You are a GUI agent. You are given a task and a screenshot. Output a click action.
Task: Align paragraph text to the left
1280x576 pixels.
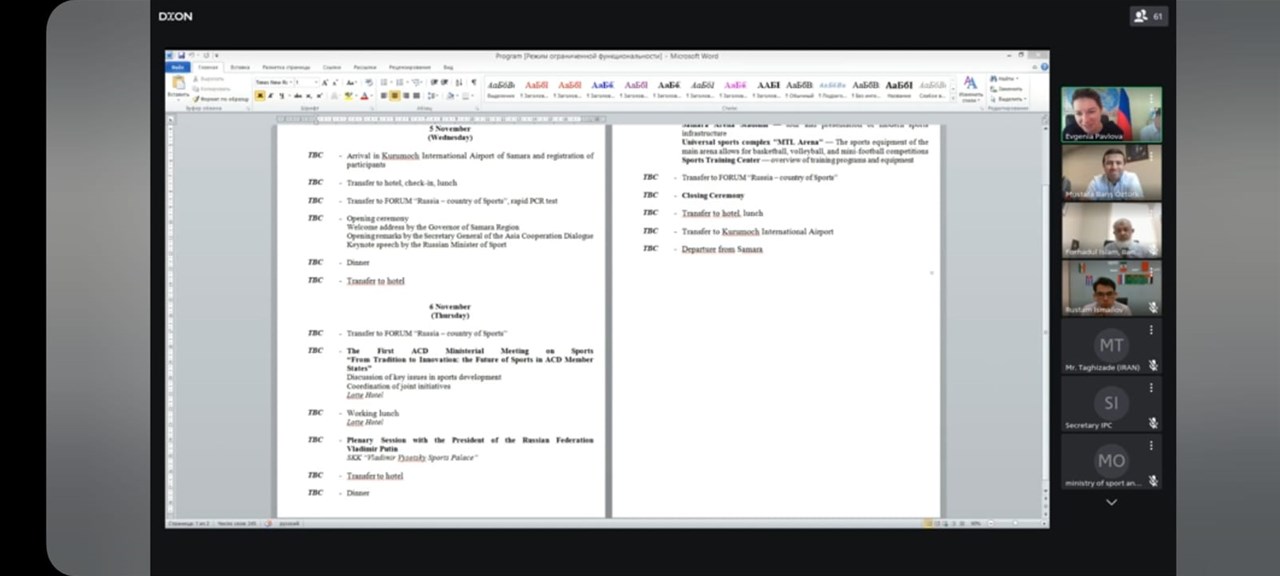(385, 96)
